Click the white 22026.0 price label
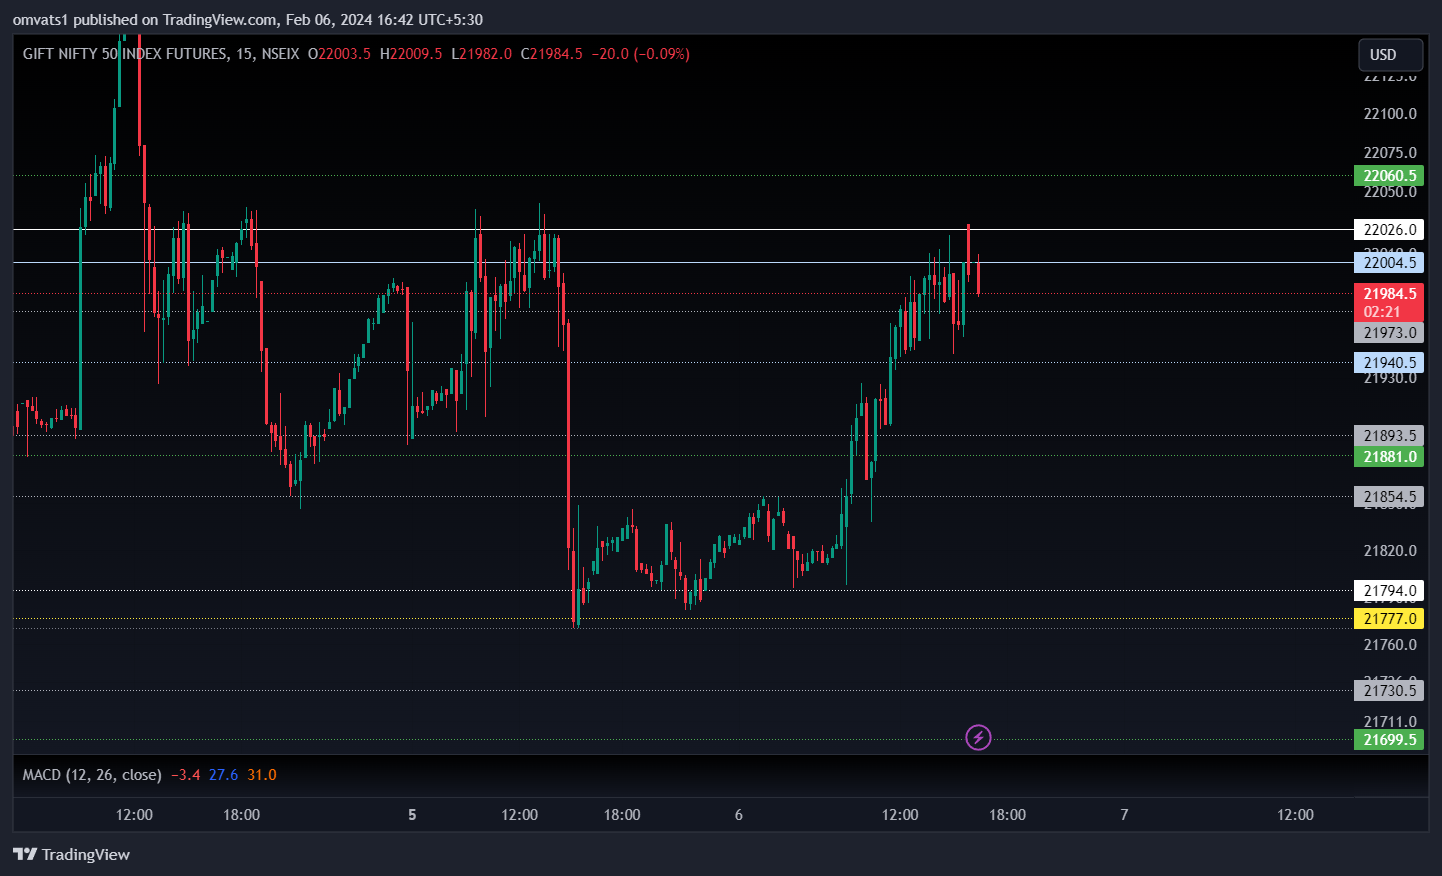The image size is (1442, 876). pos(1388,230)
